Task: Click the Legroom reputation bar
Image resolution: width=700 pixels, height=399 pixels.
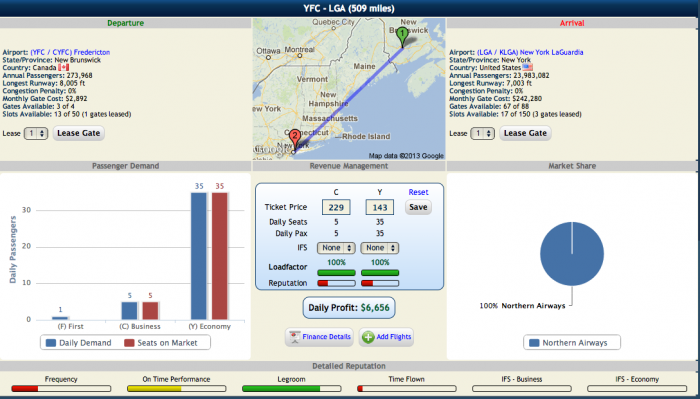Action: pyautogui.click(x=292, y=389)
